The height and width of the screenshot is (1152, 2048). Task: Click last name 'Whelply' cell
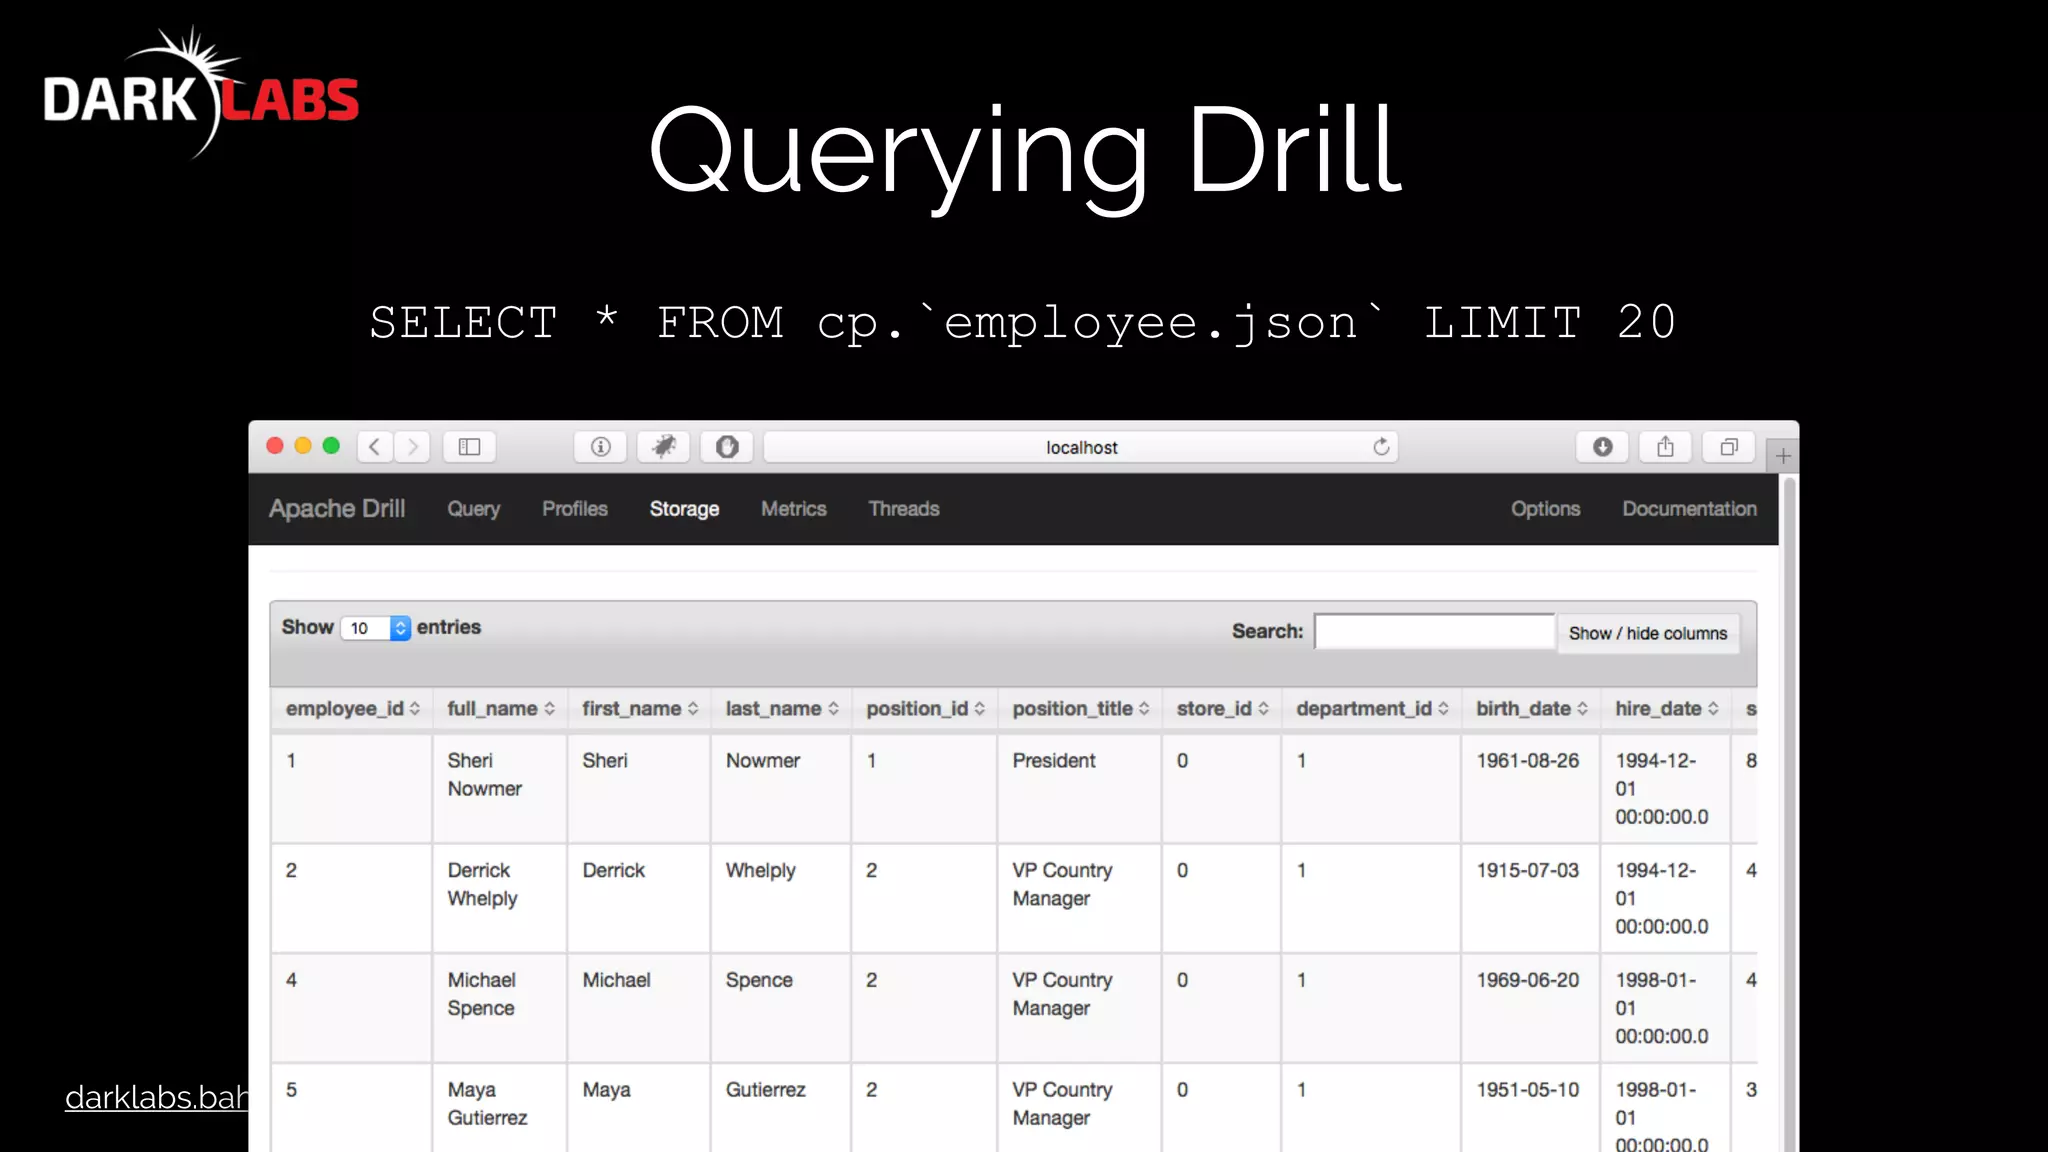[x=781, y=898]
